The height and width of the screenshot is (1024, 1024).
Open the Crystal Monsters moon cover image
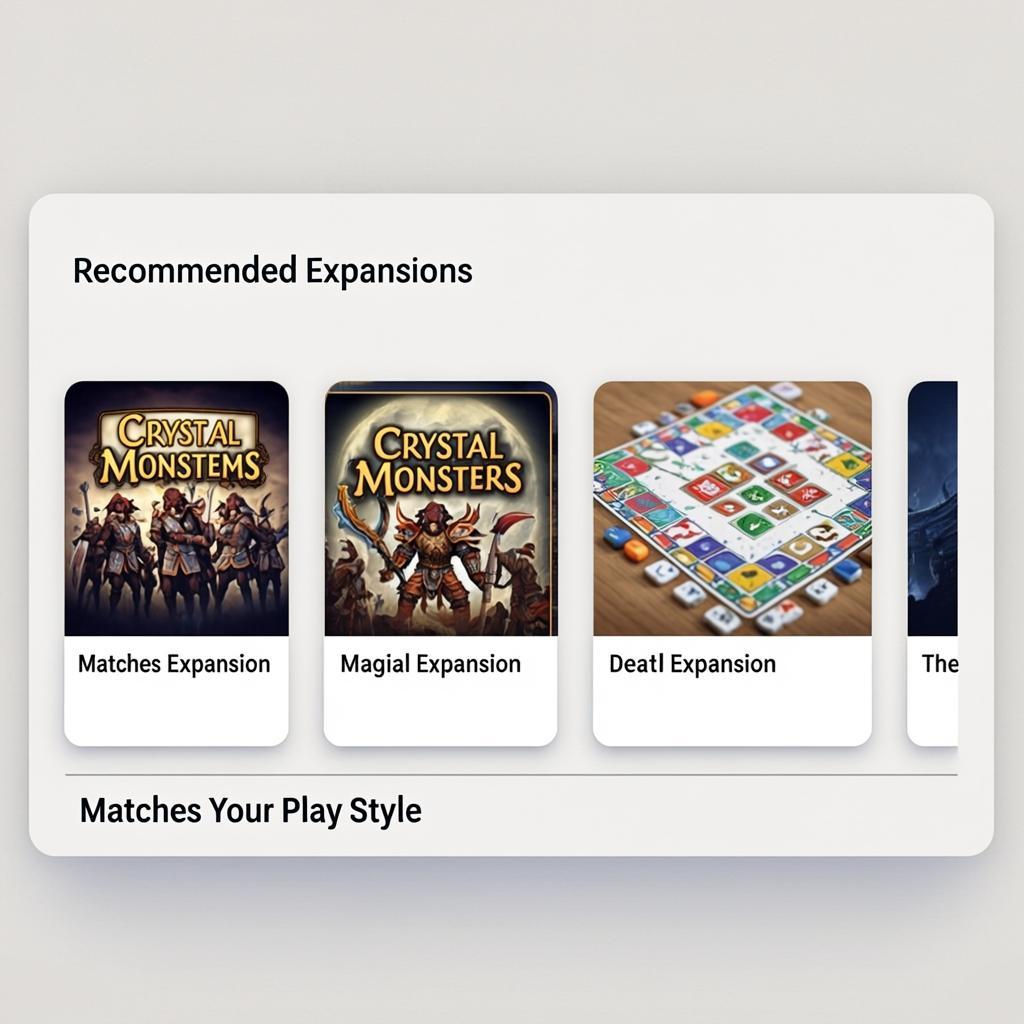(x=441, y=508)
